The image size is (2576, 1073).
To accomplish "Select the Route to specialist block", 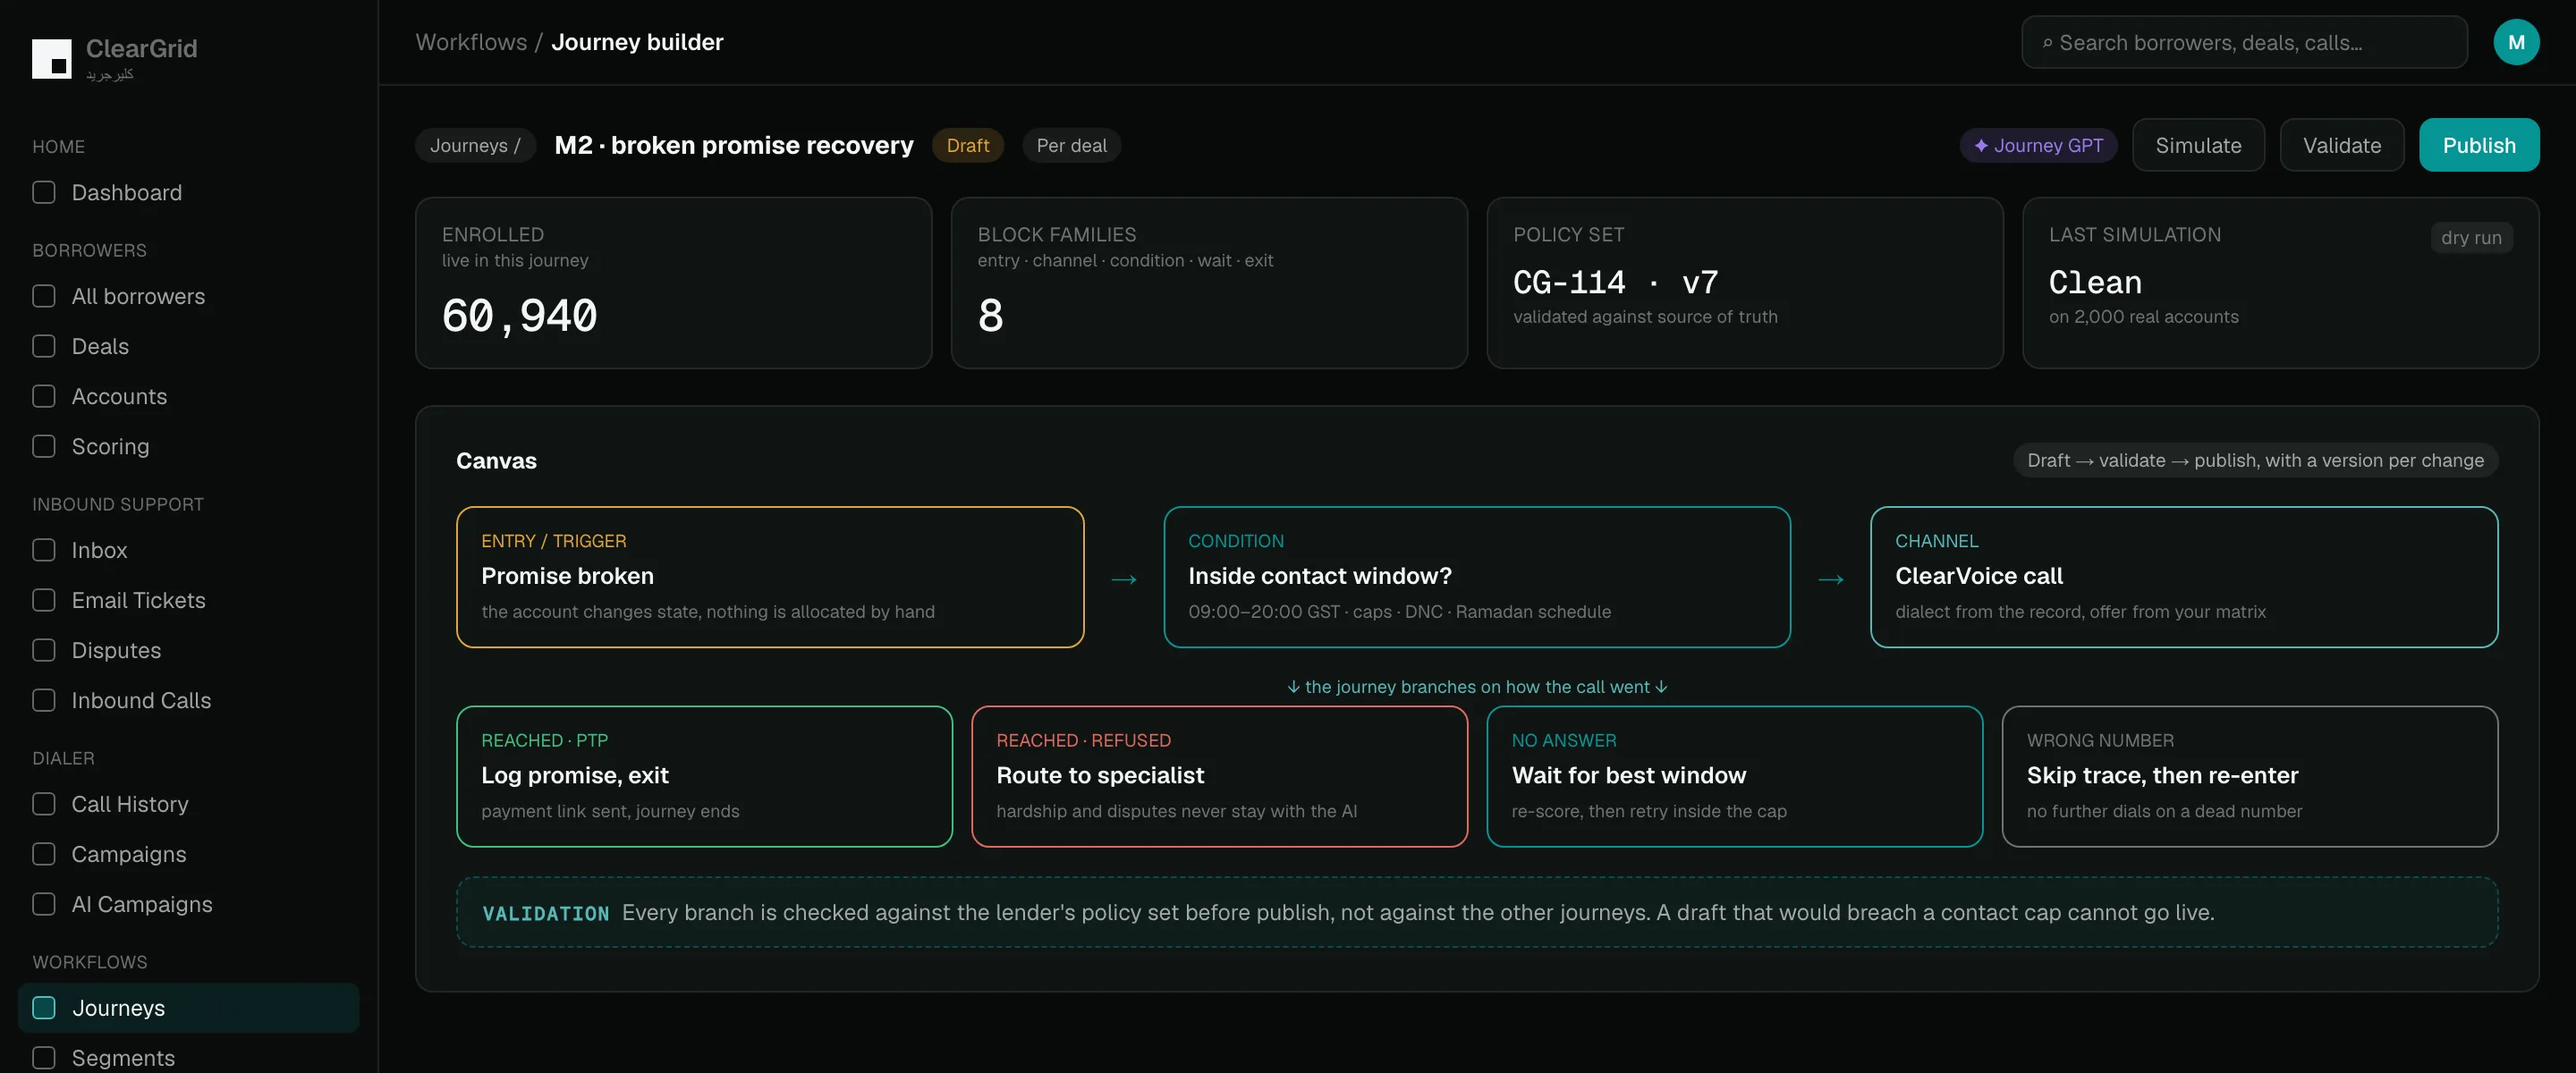I will [1219, 776].
